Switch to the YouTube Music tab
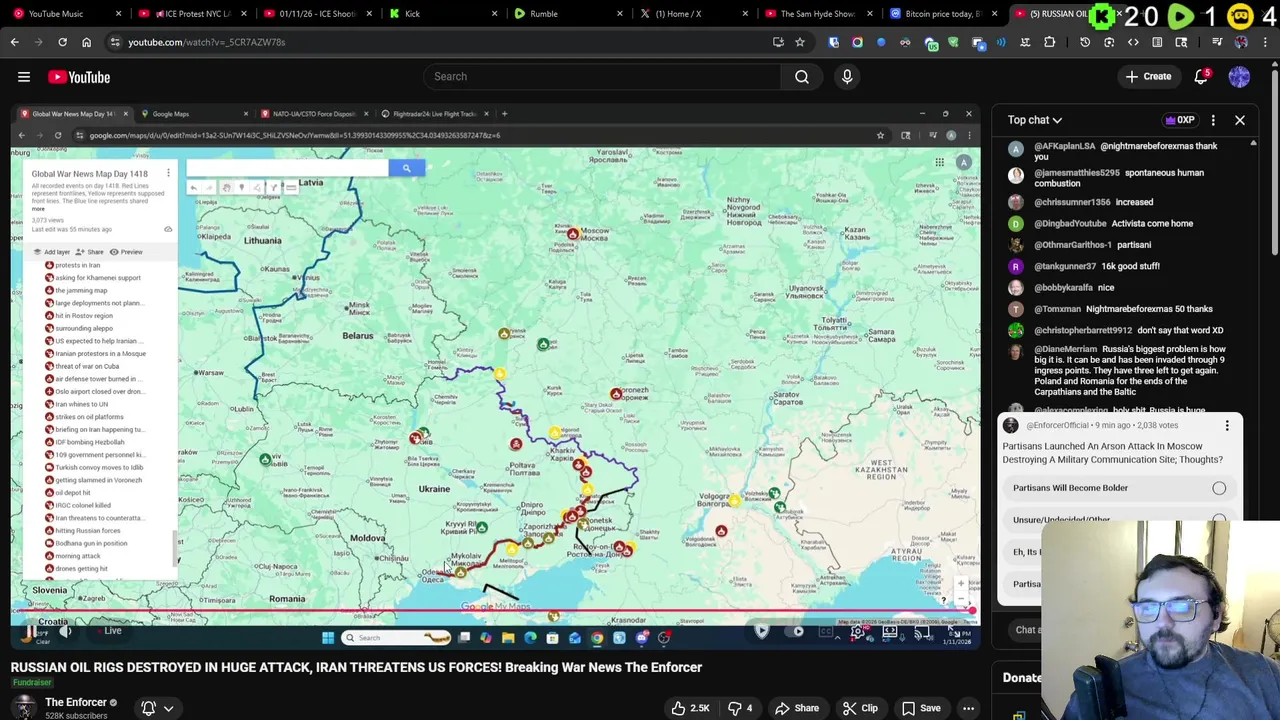The height and width of the screenshot is (720, 1280). [68, 14]
